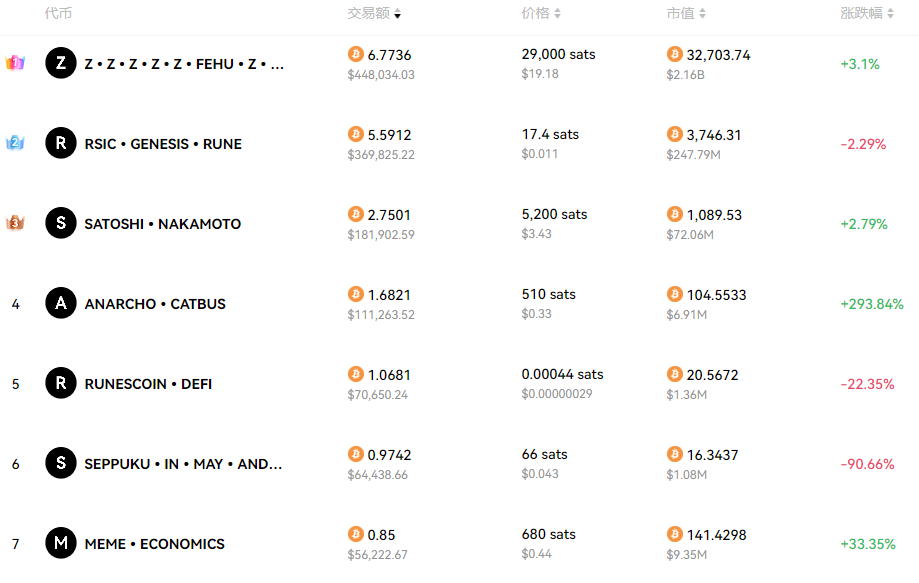919x583 pixels.
Task: Click the MEME ECONOMICS avatar icon
Action: [x=61, y=543]
